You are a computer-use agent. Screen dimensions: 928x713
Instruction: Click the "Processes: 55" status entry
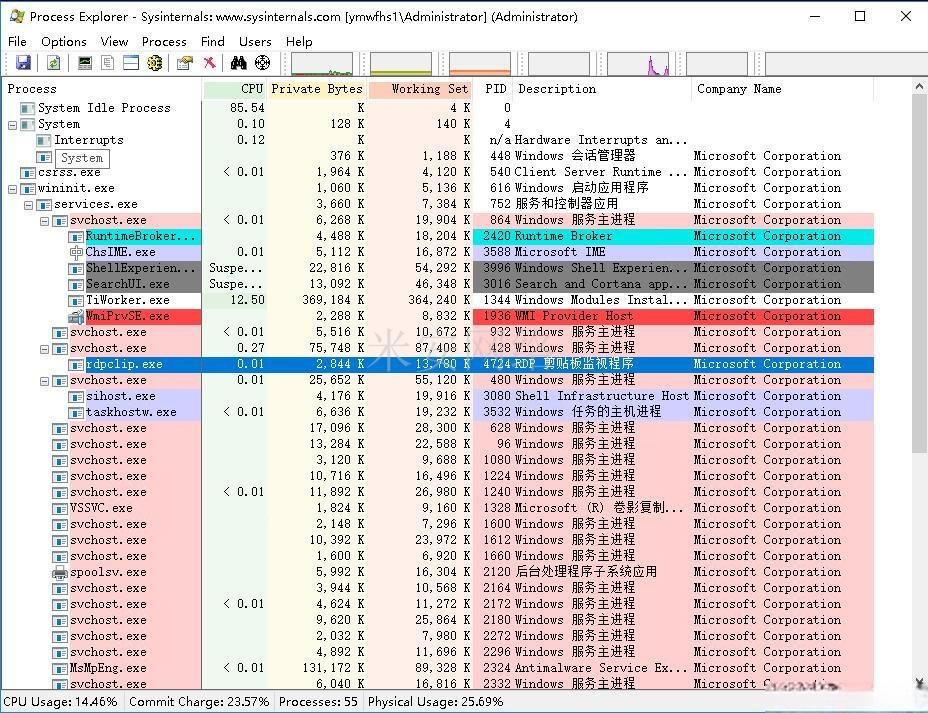318,702
